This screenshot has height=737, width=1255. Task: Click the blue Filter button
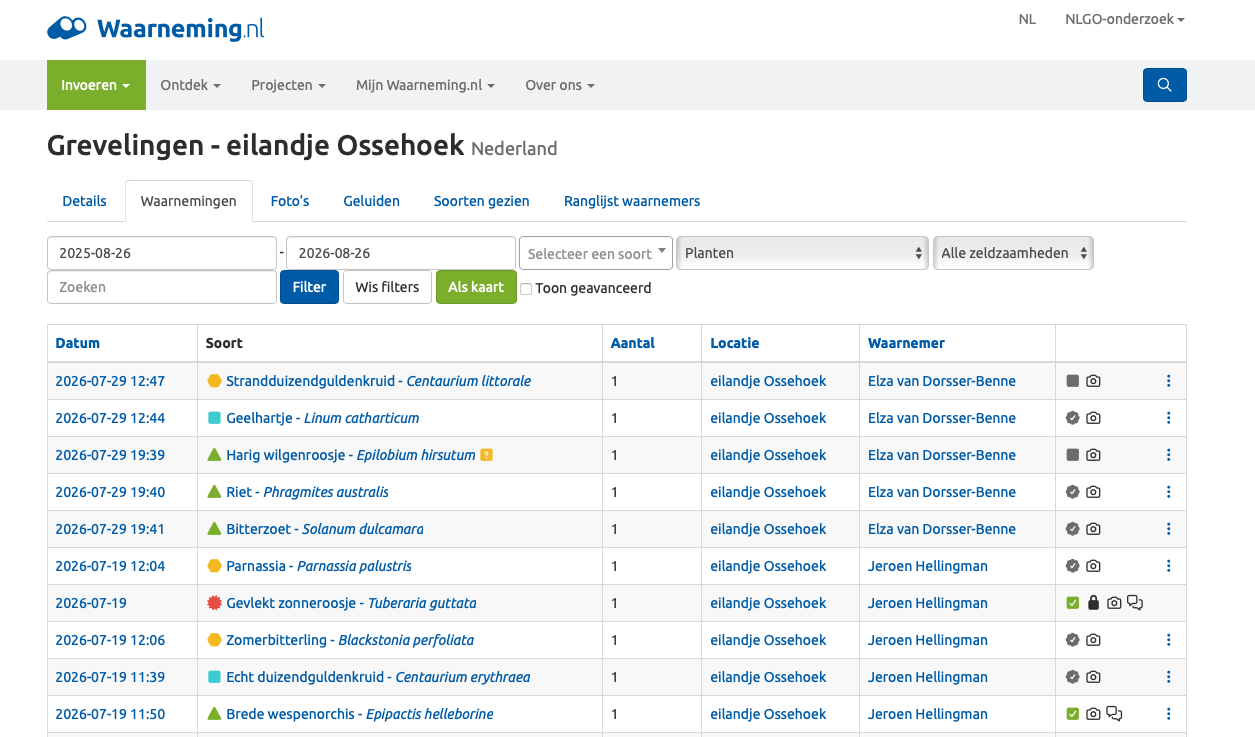click(x=309, y=287)
